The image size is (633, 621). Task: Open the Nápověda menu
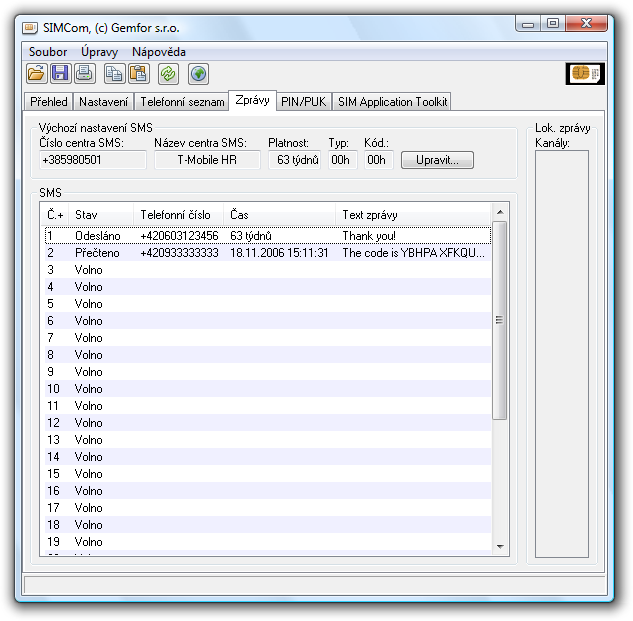pos(158,52)
